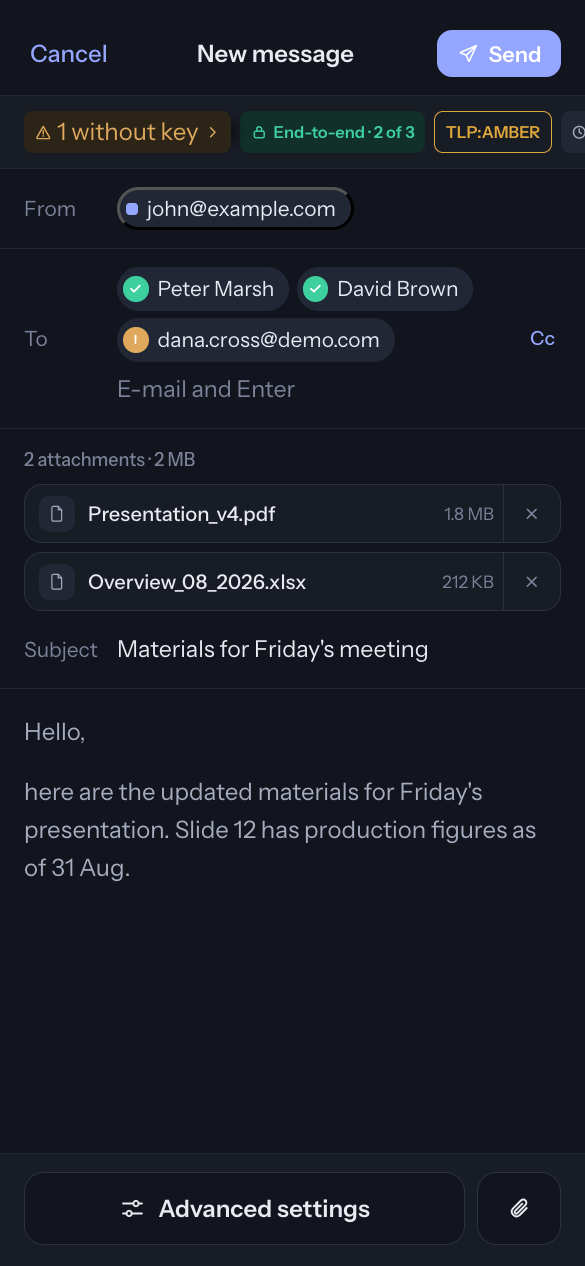Click into the message body text
This screenshot has width=585, height=1266.
click(x=280, y=830)
